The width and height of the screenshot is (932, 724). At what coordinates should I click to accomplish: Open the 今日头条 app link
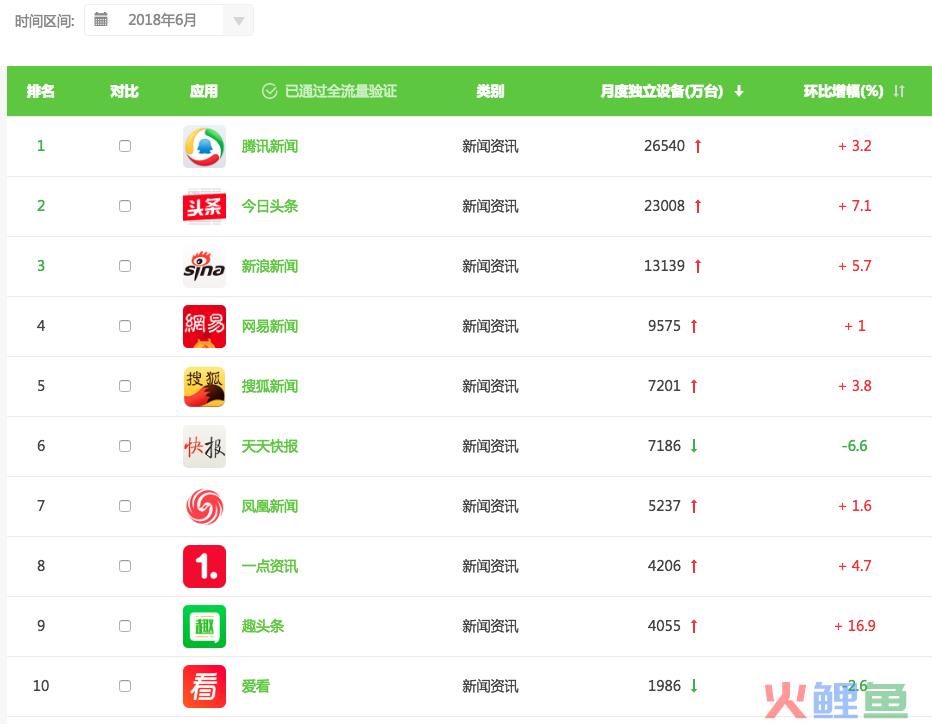270,206
